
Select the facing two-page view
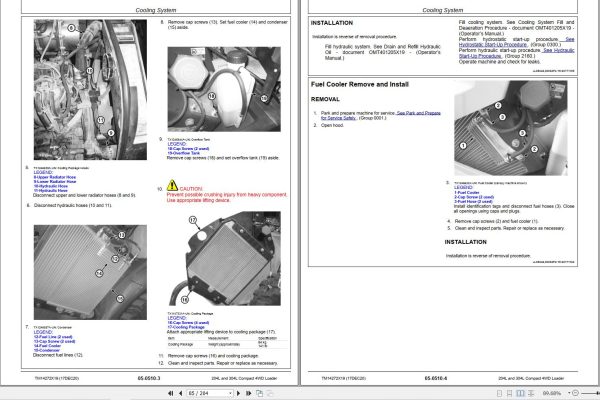coord(520,393)
